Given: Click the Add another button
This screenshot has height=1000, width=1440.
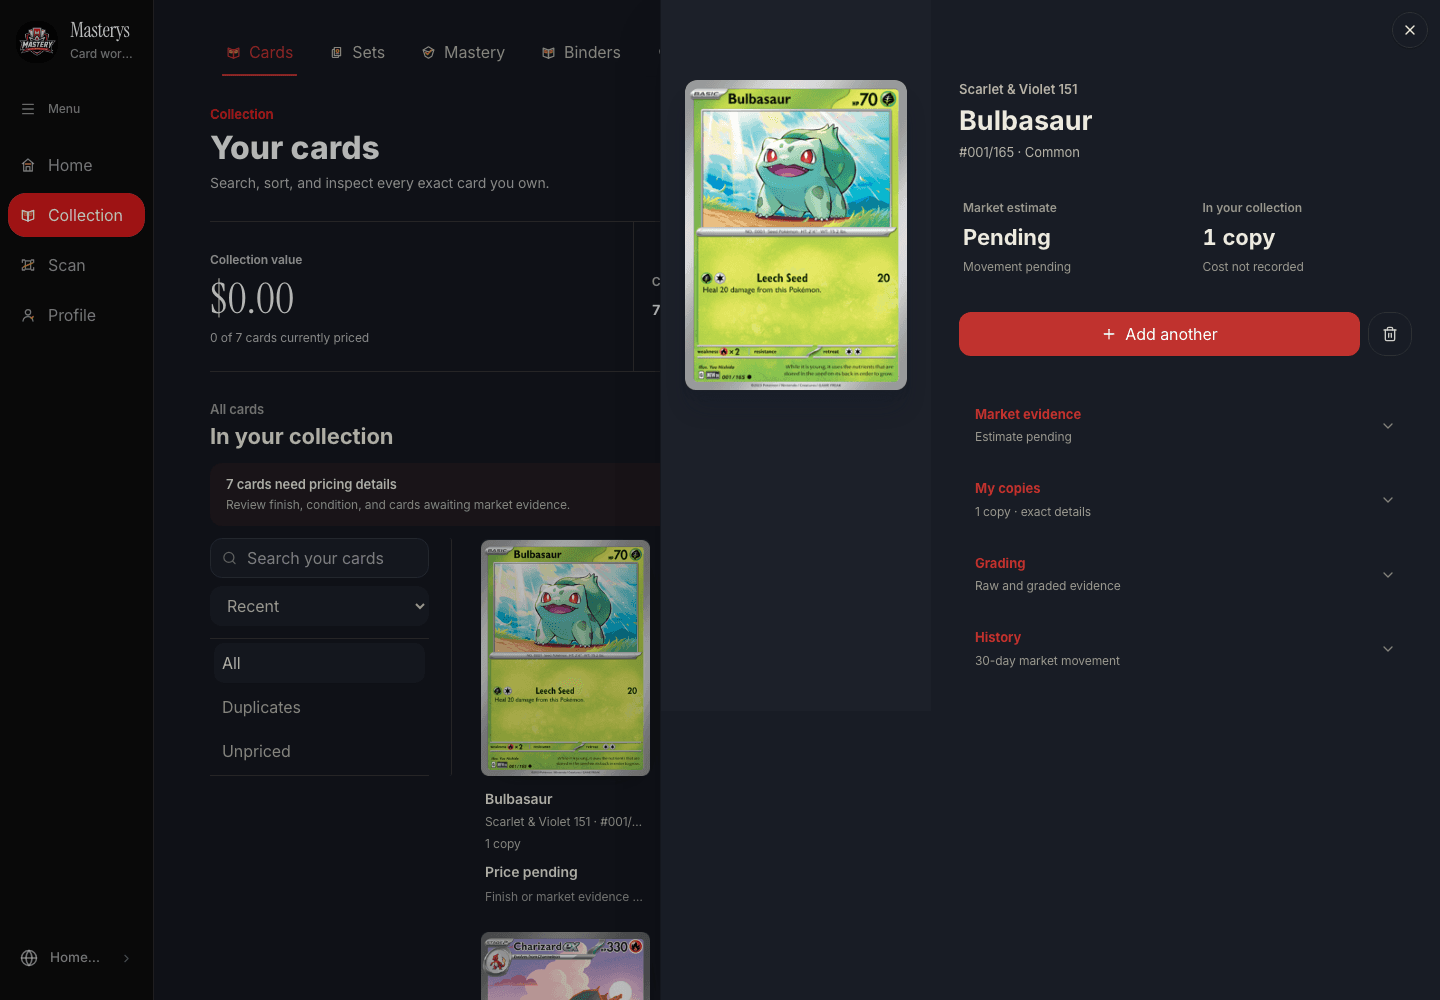Looking at the screenshot, I should 1159,334.
